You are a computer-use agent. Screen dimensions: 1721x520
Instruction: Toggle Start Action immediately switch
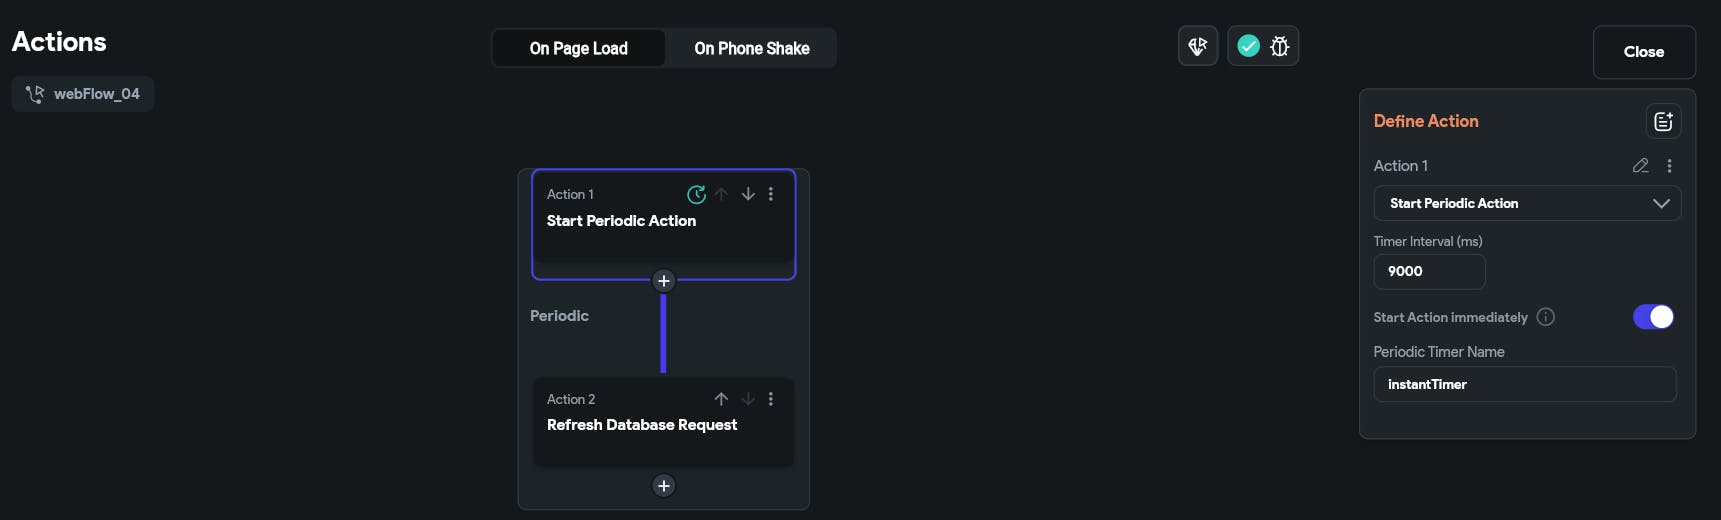(1652, 317)
